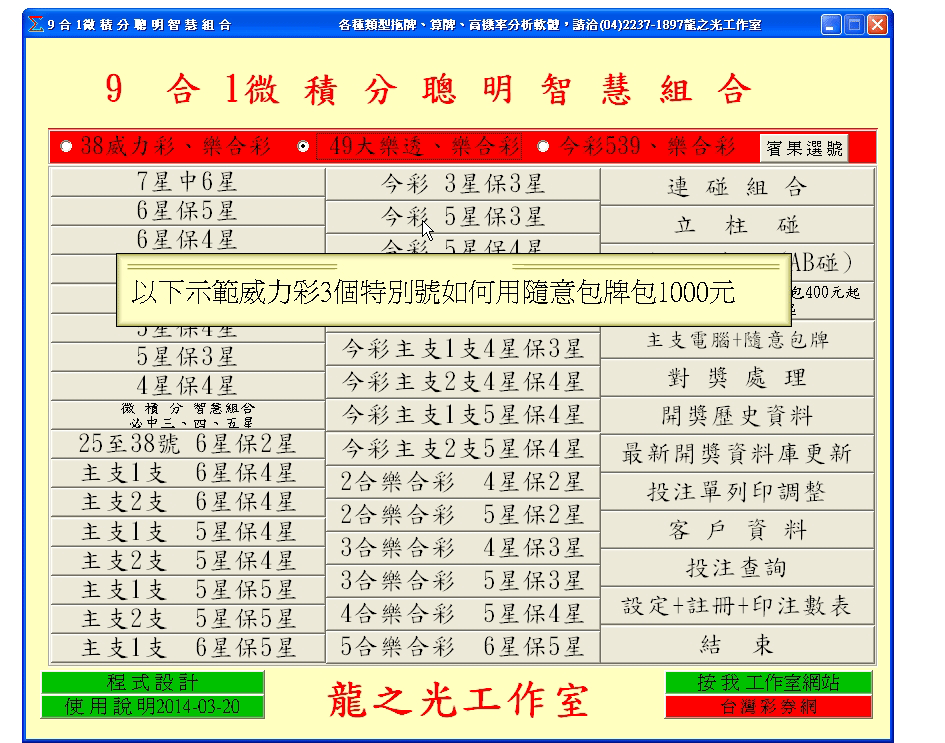
Task: Minimize the 9合1微積分聰明智慧組合 window
Action: 831,25
